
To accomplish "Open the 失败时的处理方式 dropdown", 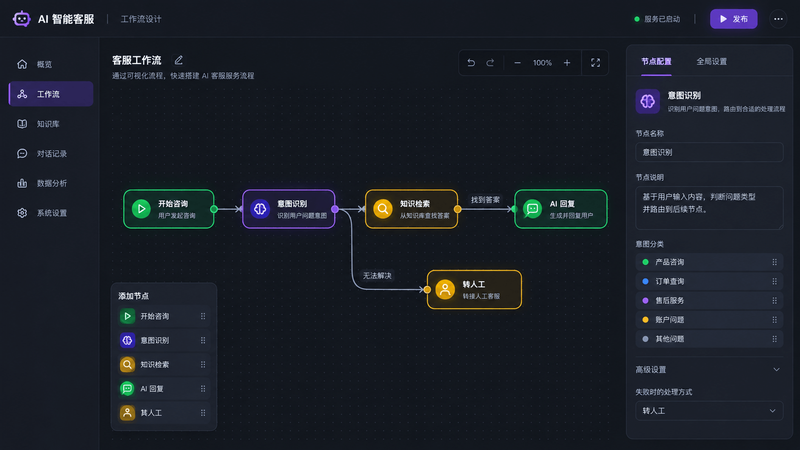I will (x=709, y=411).
